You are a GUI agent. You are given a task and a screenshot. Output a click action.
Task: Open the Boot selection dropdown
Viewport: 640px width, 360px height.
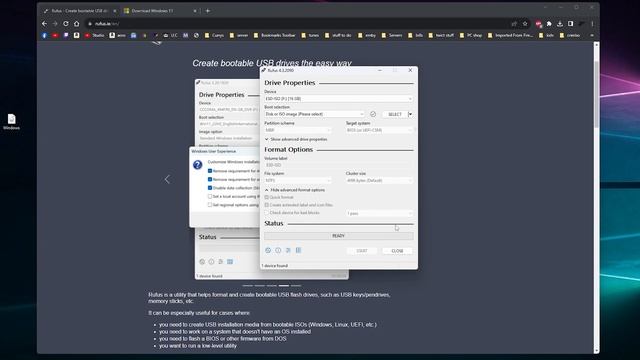[314, 114]
